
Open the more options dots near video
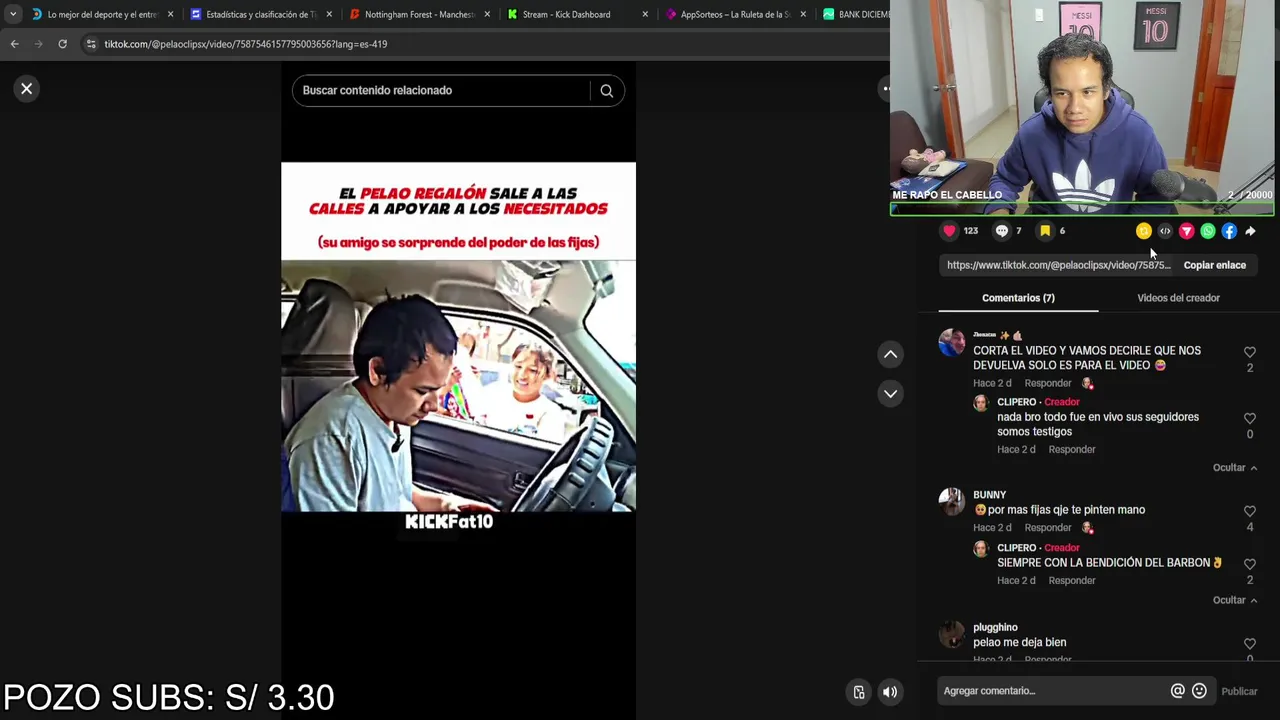[x=885, y=89]
